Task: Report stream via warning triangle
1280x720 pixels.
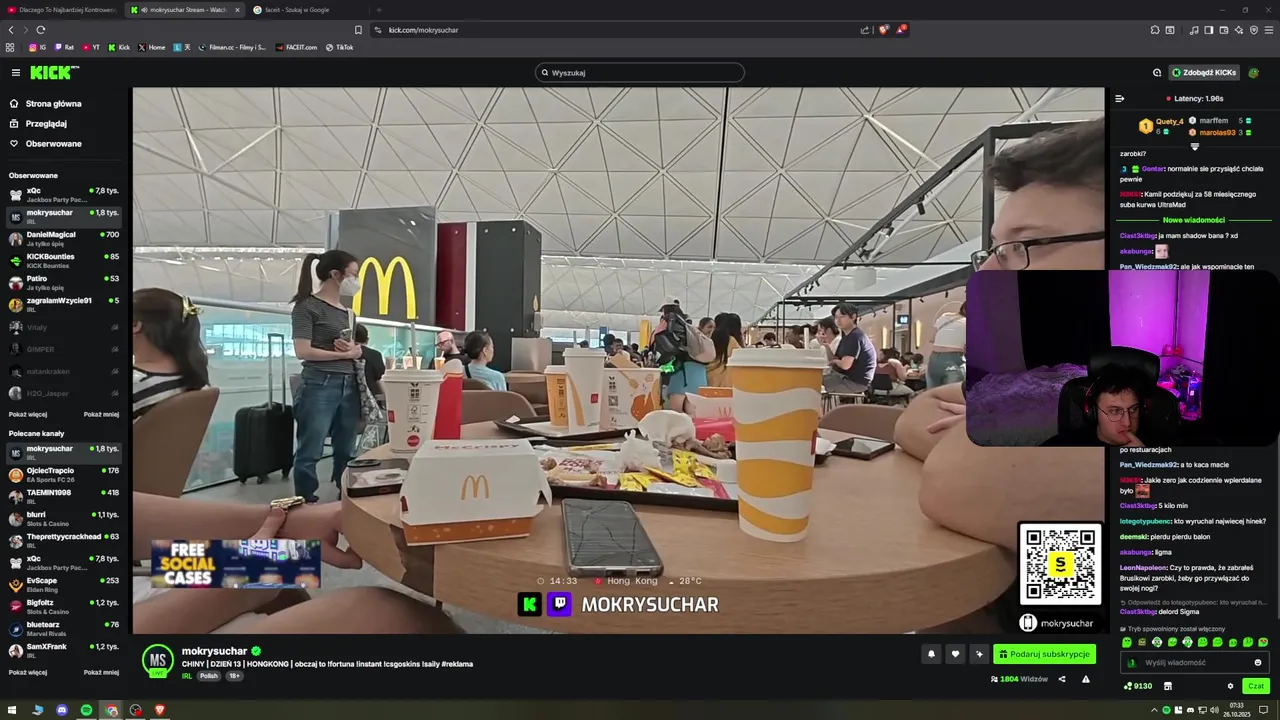Action: click(x=1086, y=679)
